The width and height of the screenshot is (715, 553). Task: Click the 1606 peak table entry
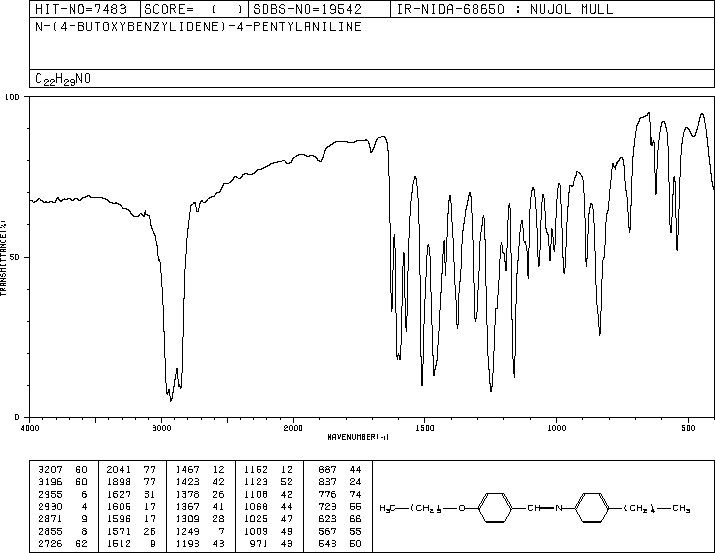click(x=119, y=506)
